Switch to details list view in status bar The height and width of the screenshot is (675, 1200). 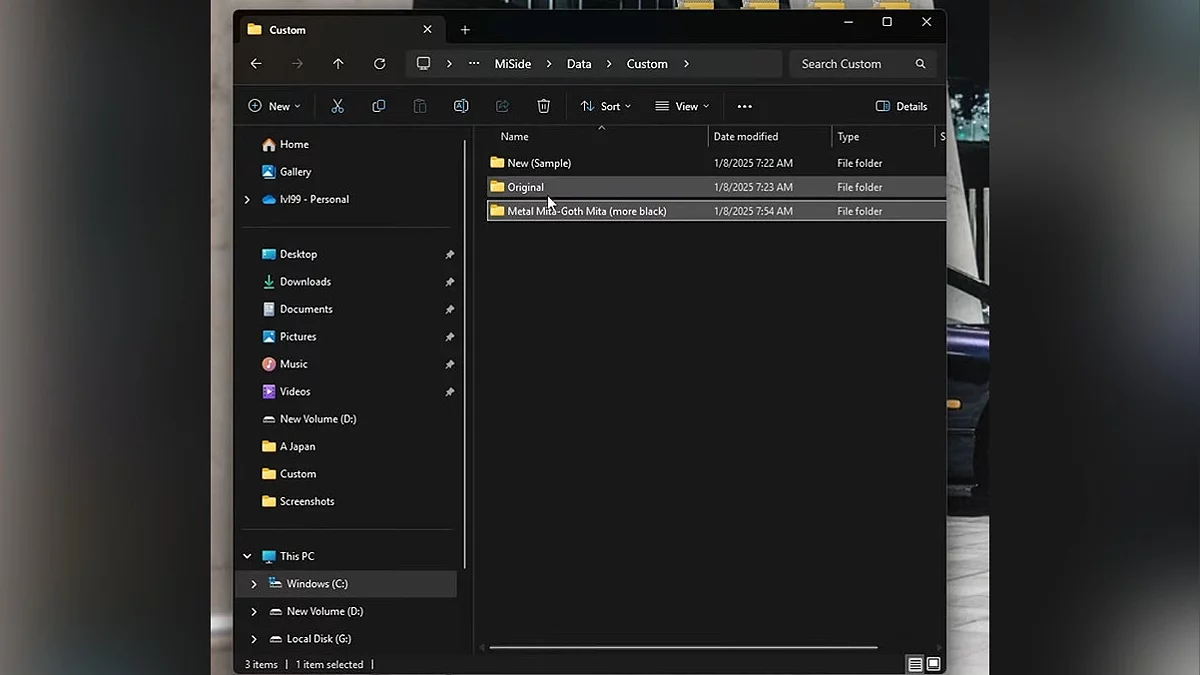[915, 664]
